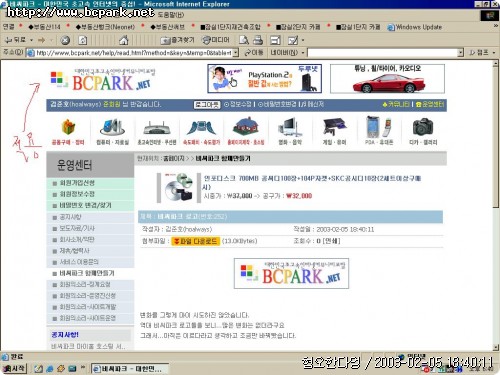This screenshot has width=500, height=375.
Task: Stop page loading with the X icon
Action: point(65,40)
